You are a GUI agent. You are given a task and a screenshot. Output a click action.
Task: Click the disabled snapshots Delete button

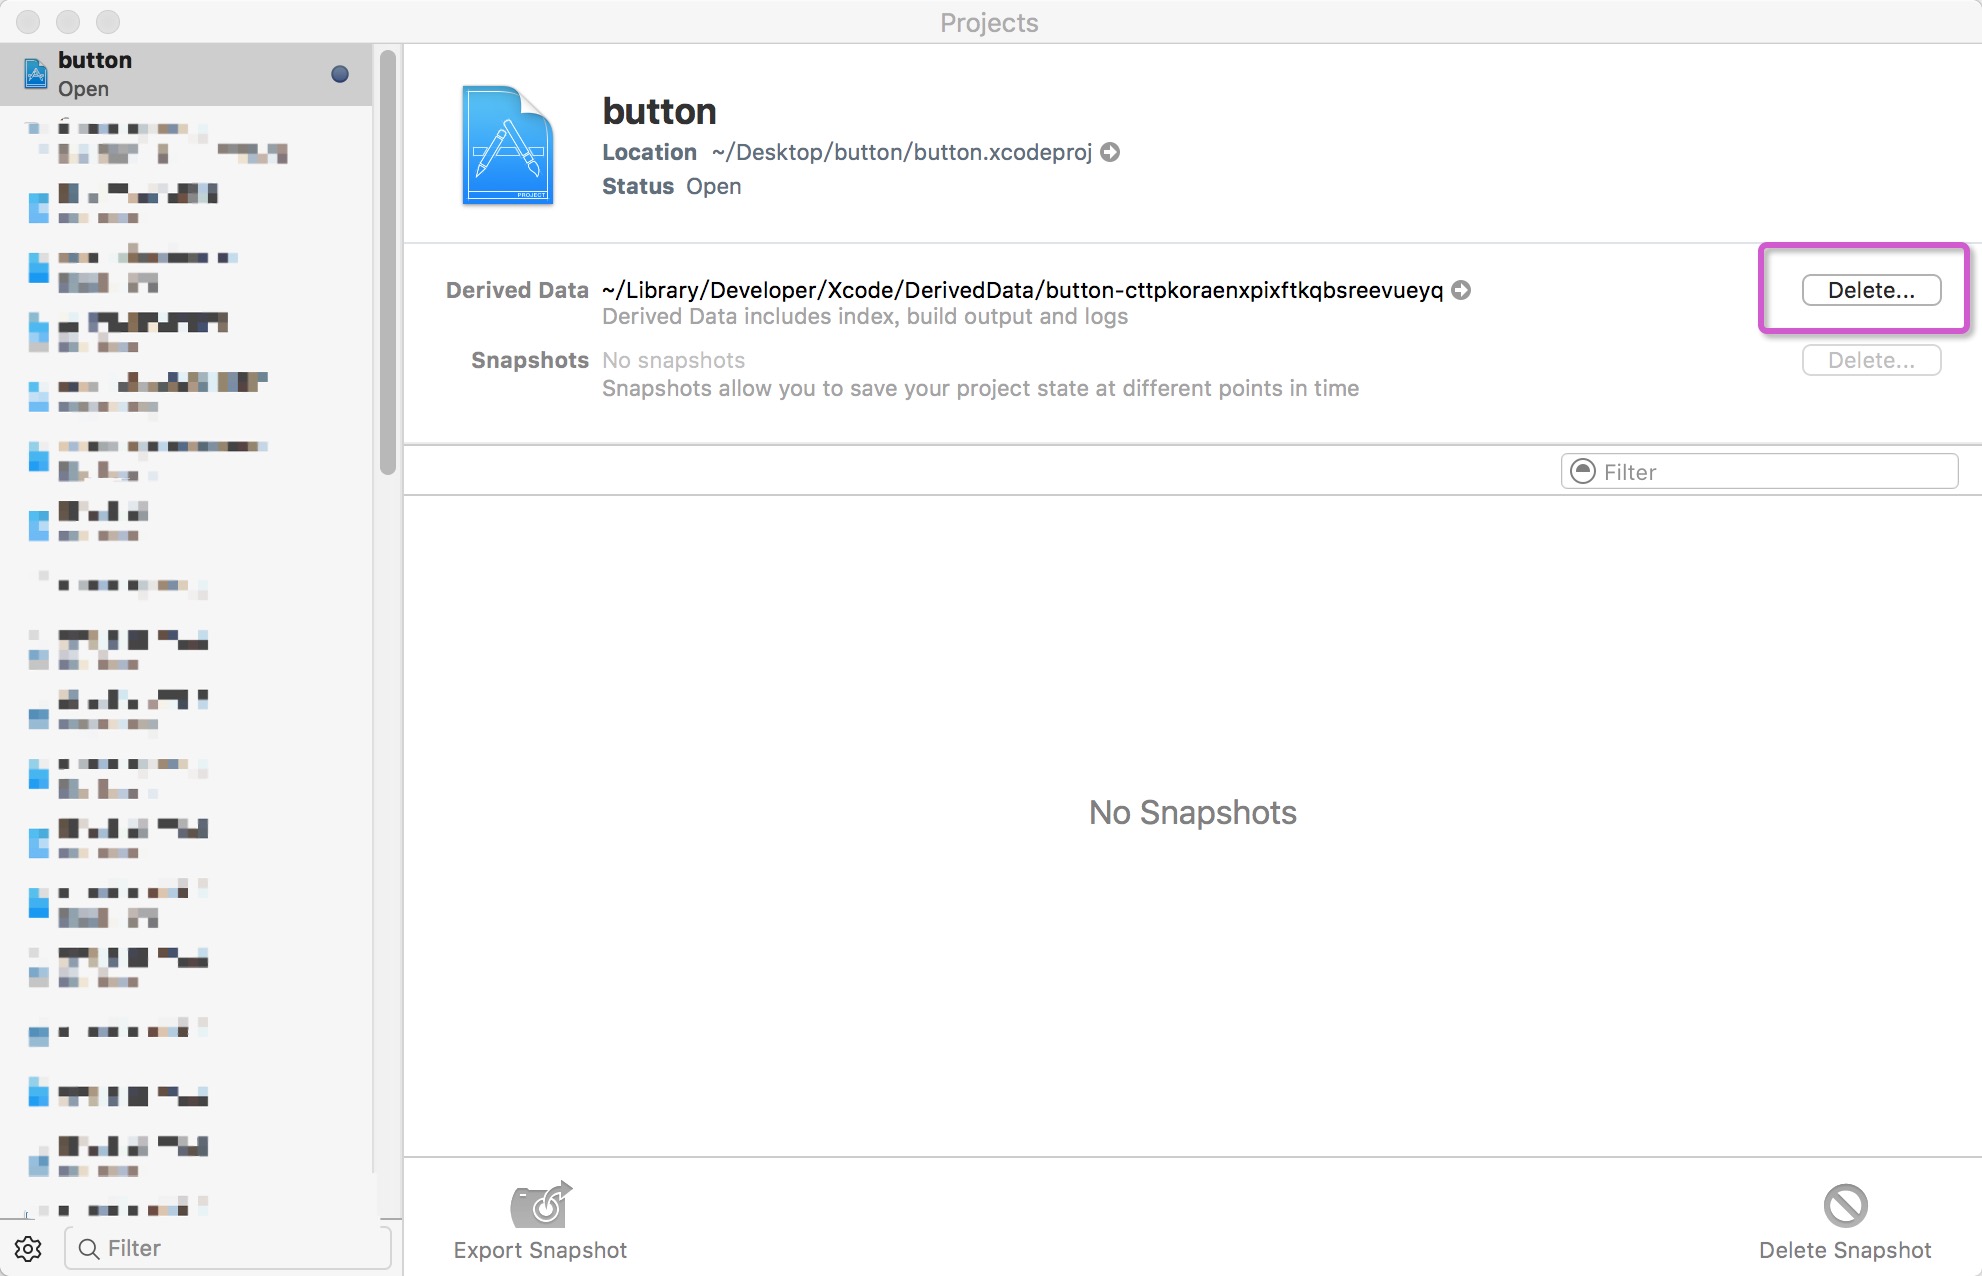click(x=1871, y=360)
